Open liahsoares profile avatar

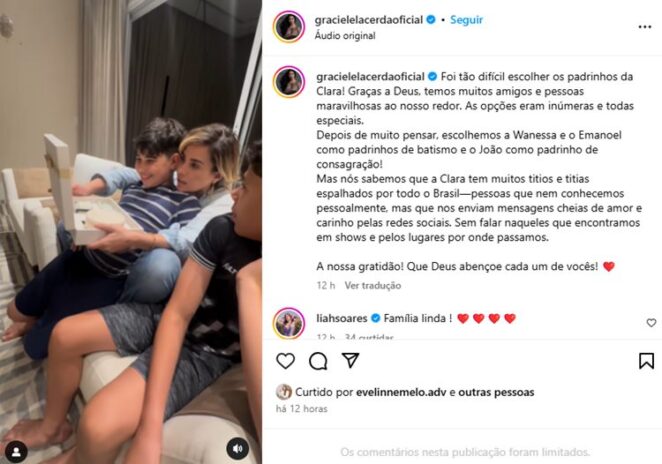coord(289,323)
